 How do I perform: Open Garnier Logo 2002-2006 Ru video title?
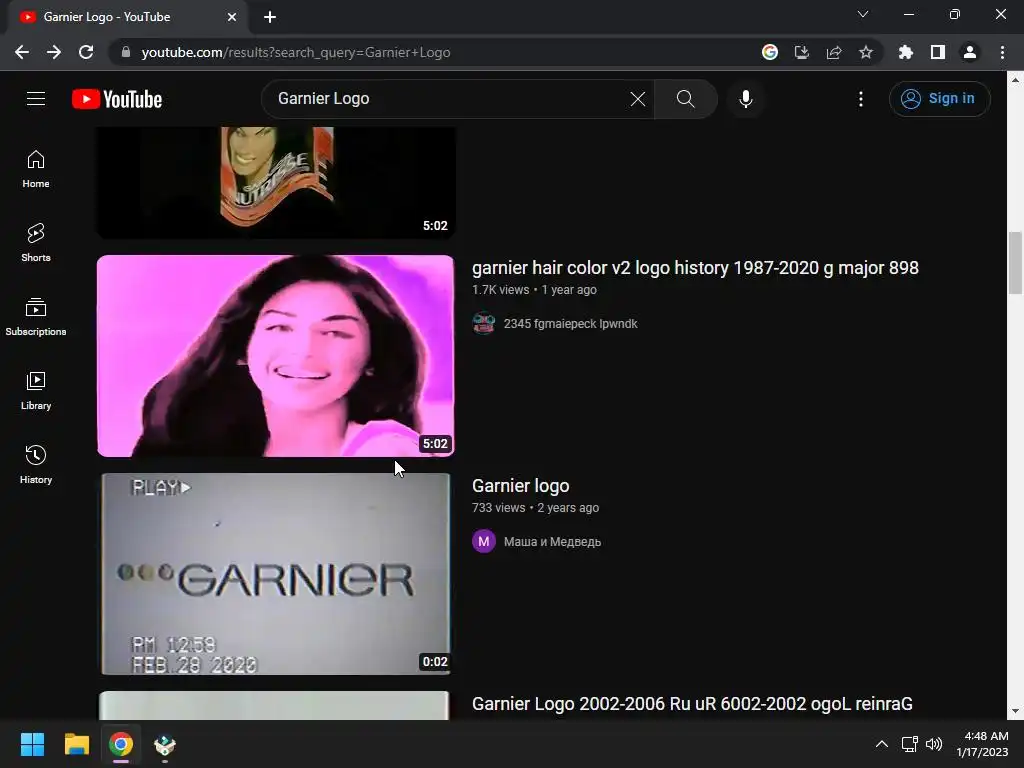(692, 704)
